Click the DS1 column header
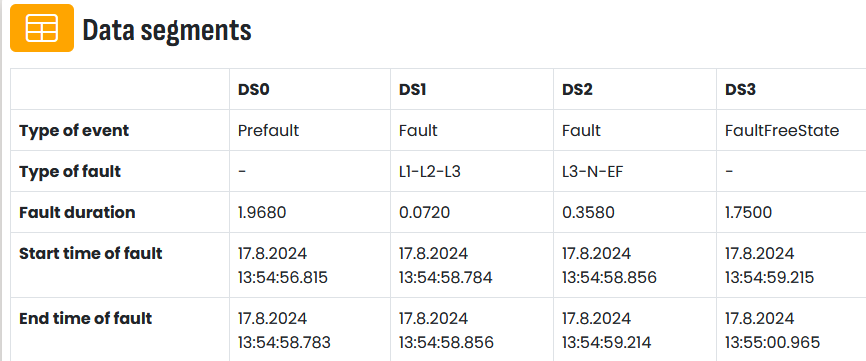The image size is (866, 361). click(x=412, y=89)
